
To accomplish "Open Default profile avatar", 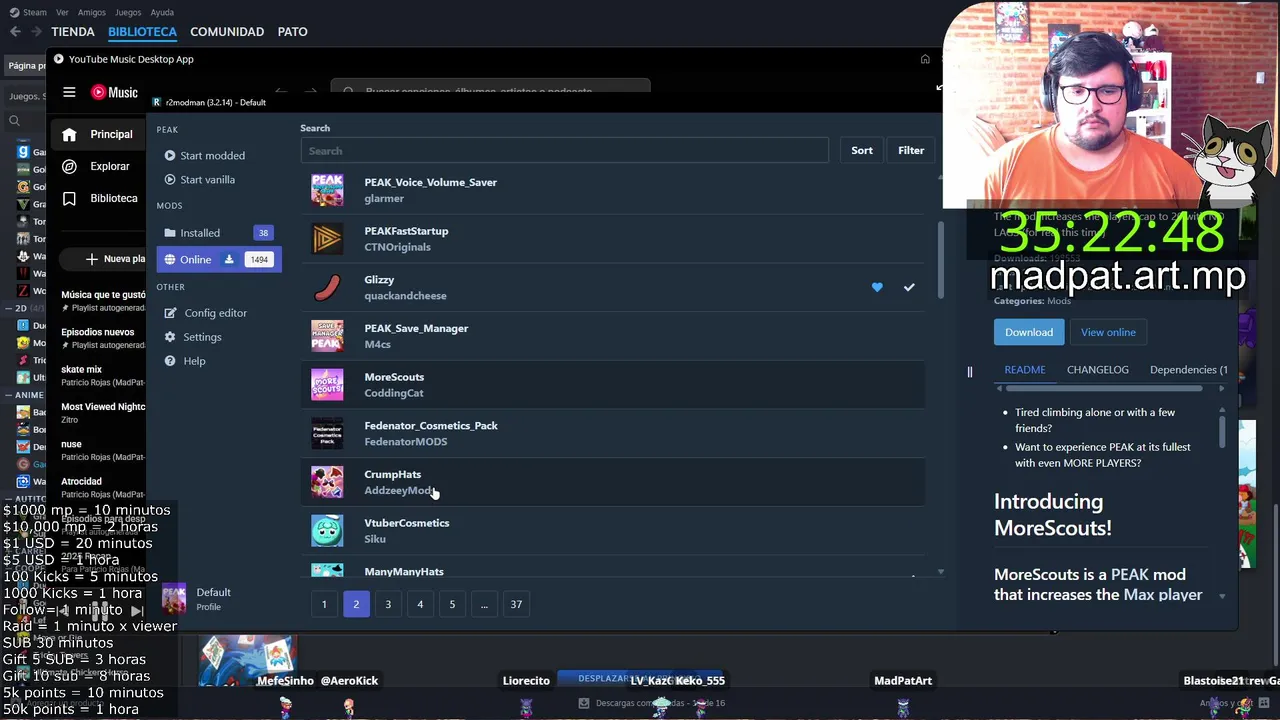I will click(174, 599).
